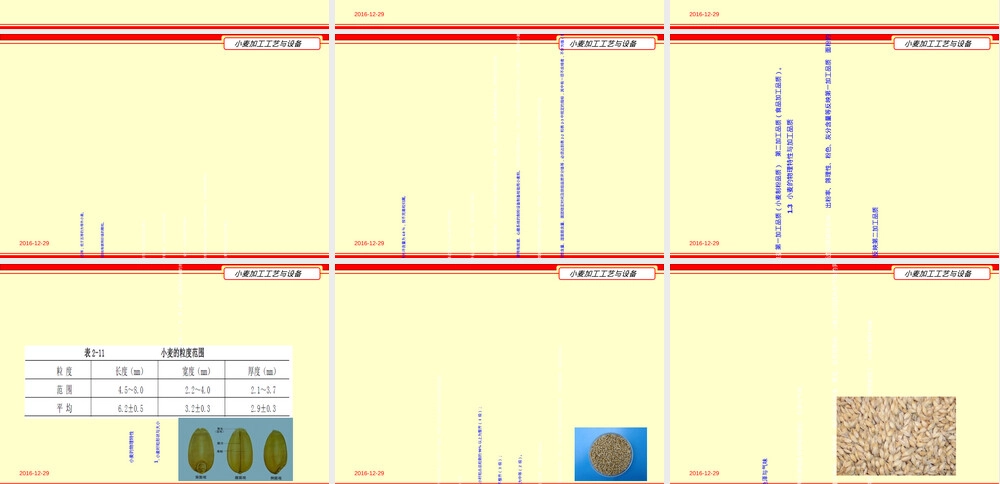
Task: Click rotated line '第一加工品质（小麦制粉品质）'
Action: click(778, 210)
